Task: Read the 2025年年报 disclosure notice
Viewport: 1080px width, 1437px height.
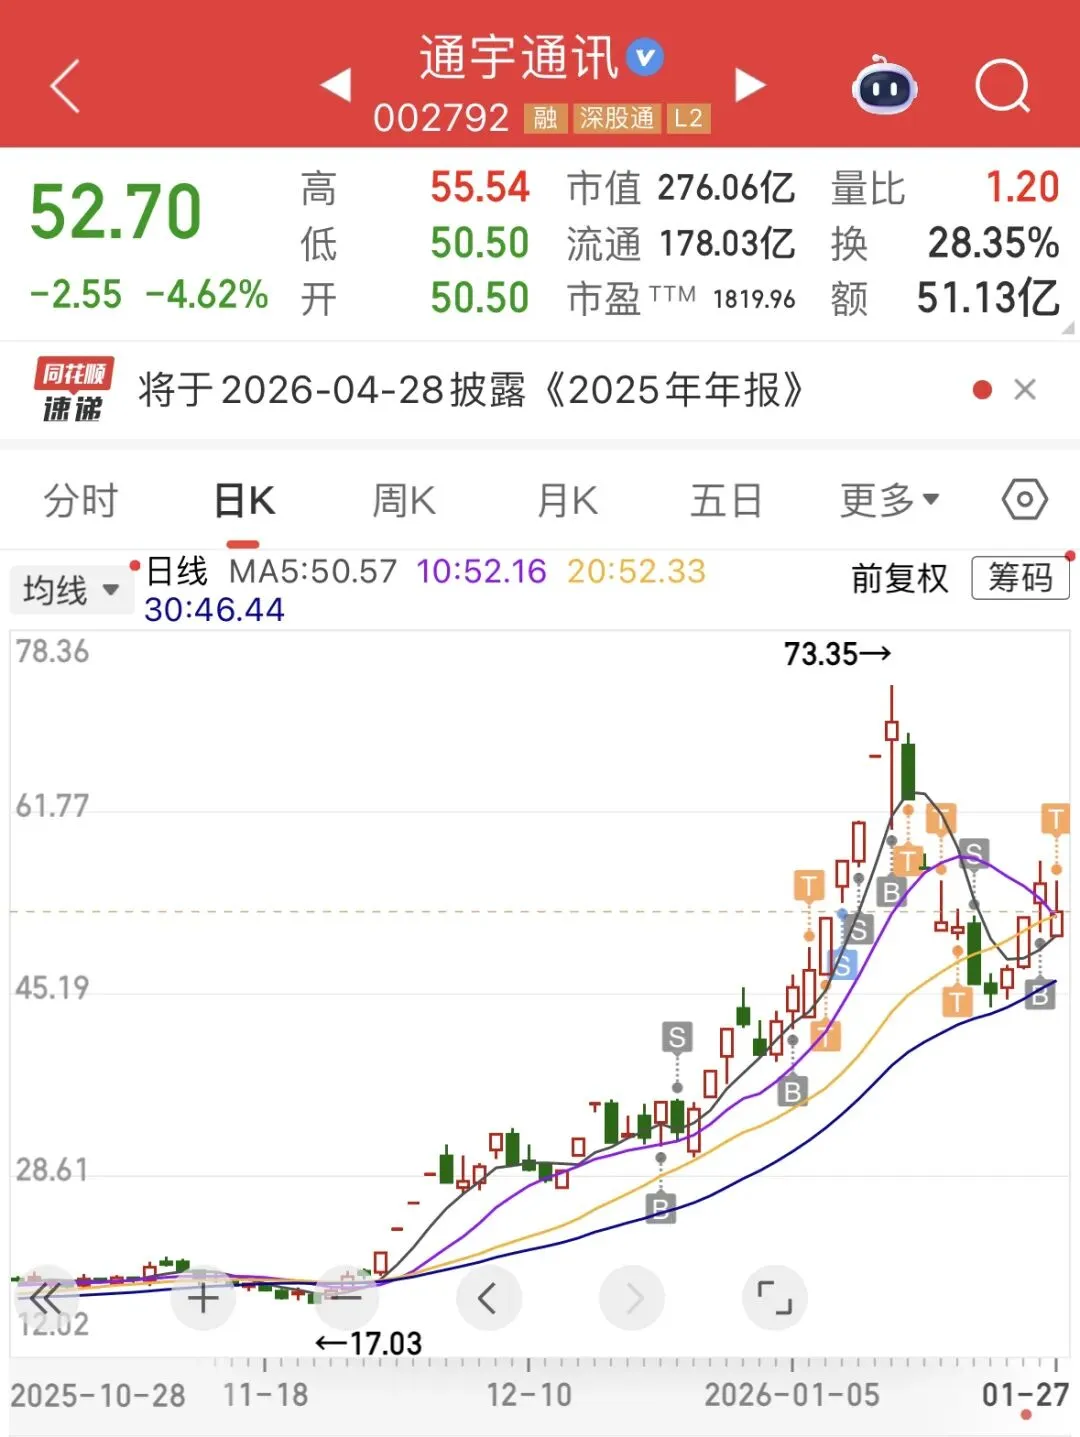Action: click(470, 390)
